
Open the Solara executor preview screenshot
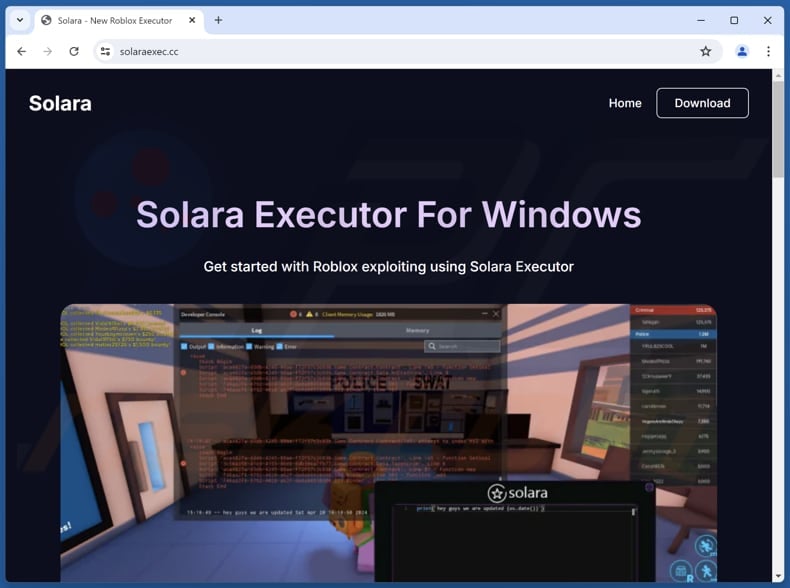point(388,442)
